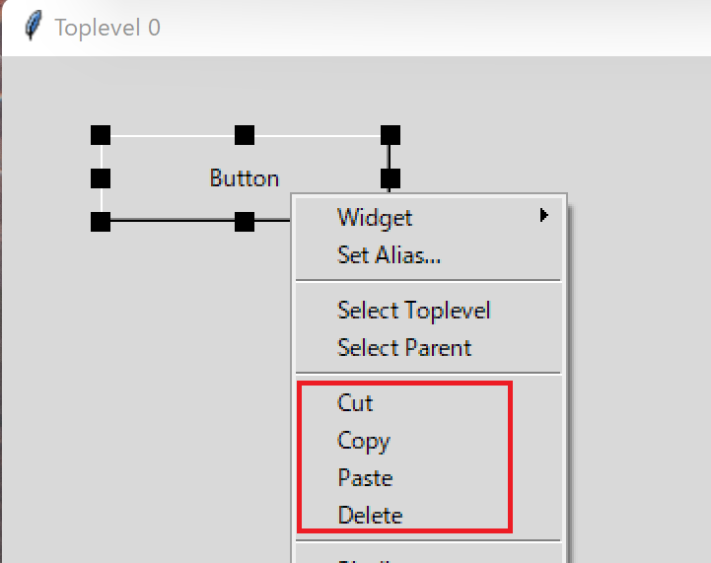Choose Select Toplevel menu entry
The height and width of the screenshot is (563, 711).
coord(429,310)
